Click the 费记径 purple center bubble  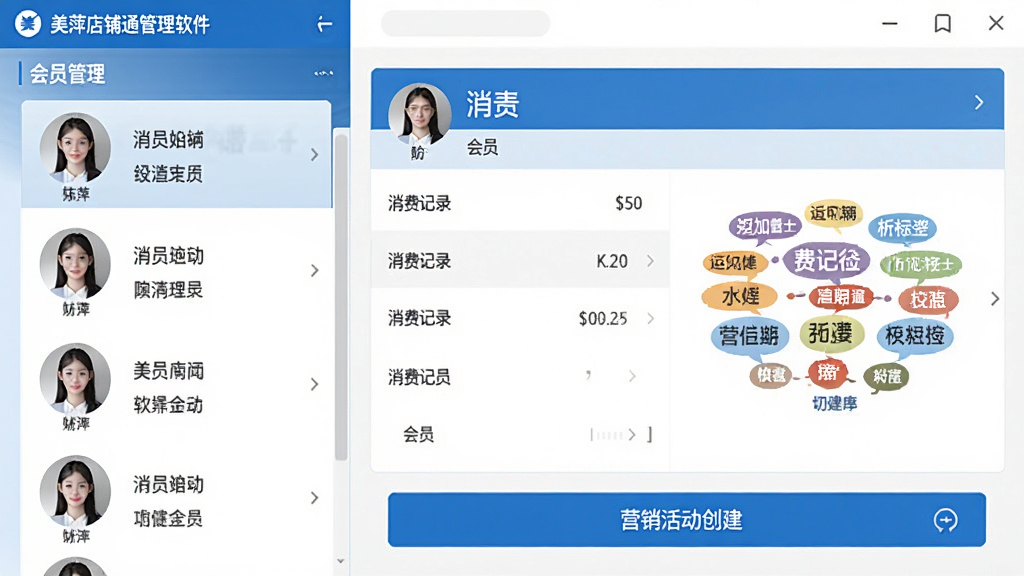click(826, 261)
